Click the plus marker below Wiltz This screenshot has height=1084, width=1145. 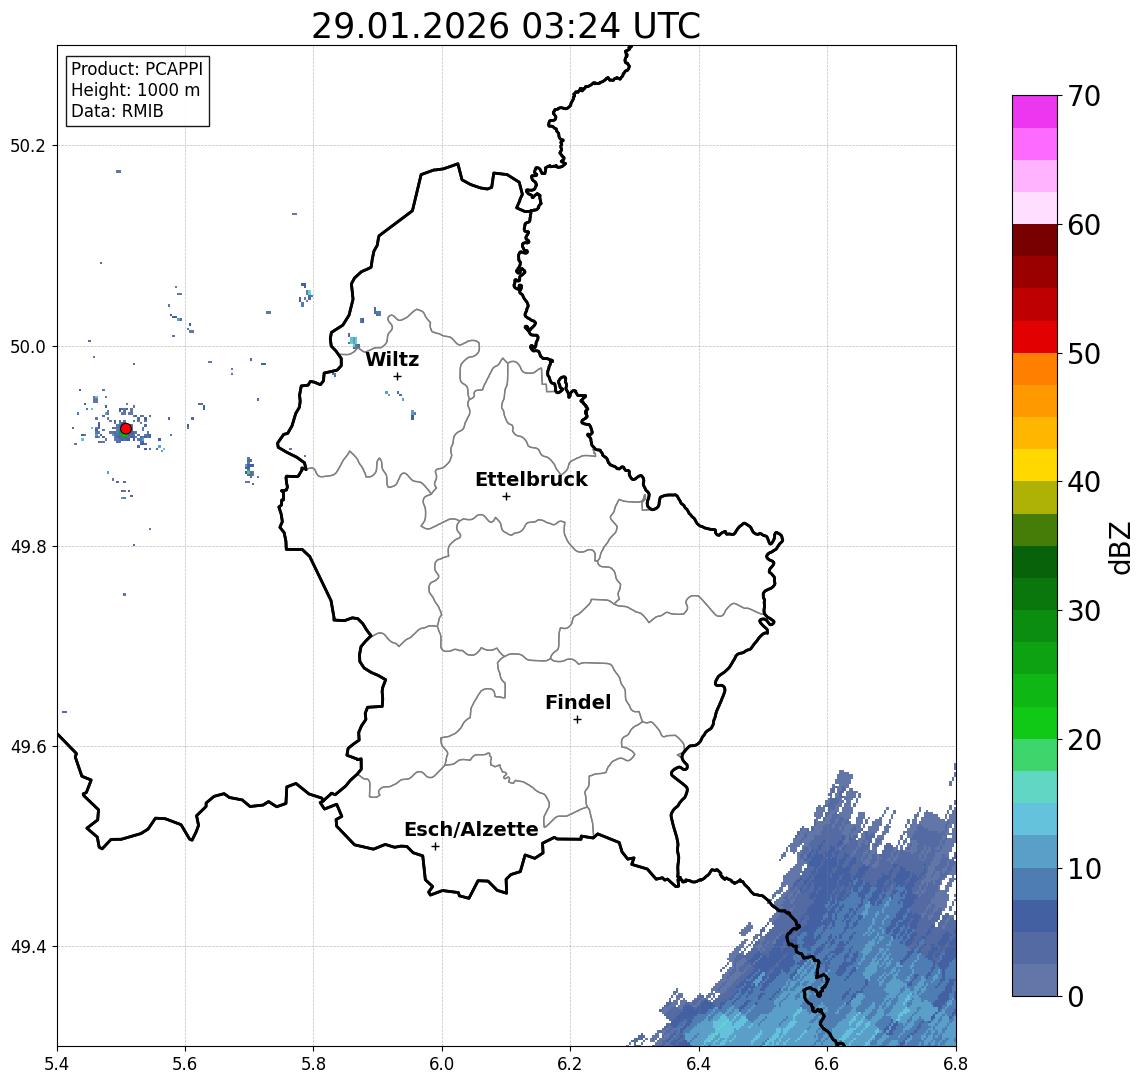397,377
